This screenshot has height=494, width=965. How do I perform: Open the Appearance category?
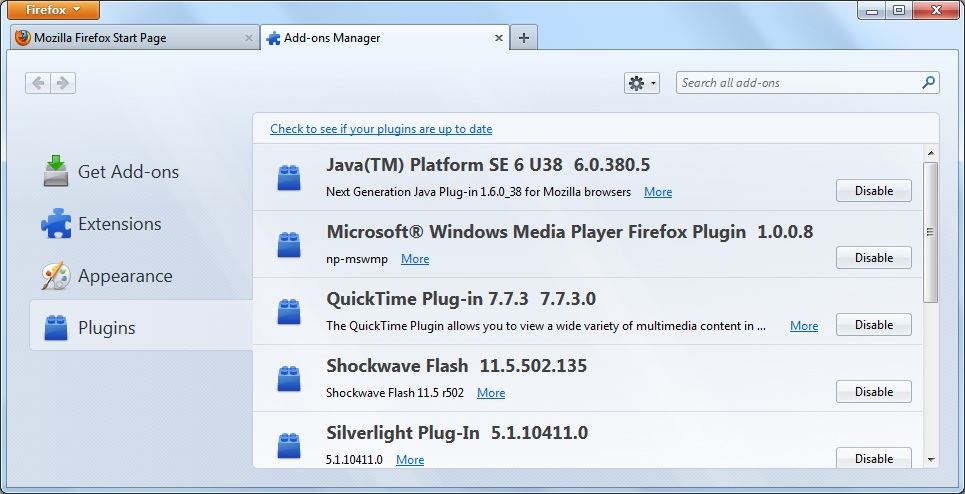tap(141, 276)
